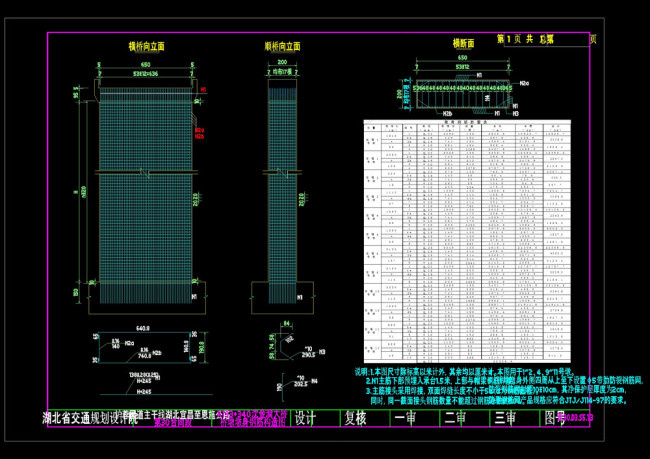This screenshot has height=459, width=650.
Task: Select M1 label in 顺桥向立面 footing
Action: click(300, 297)
